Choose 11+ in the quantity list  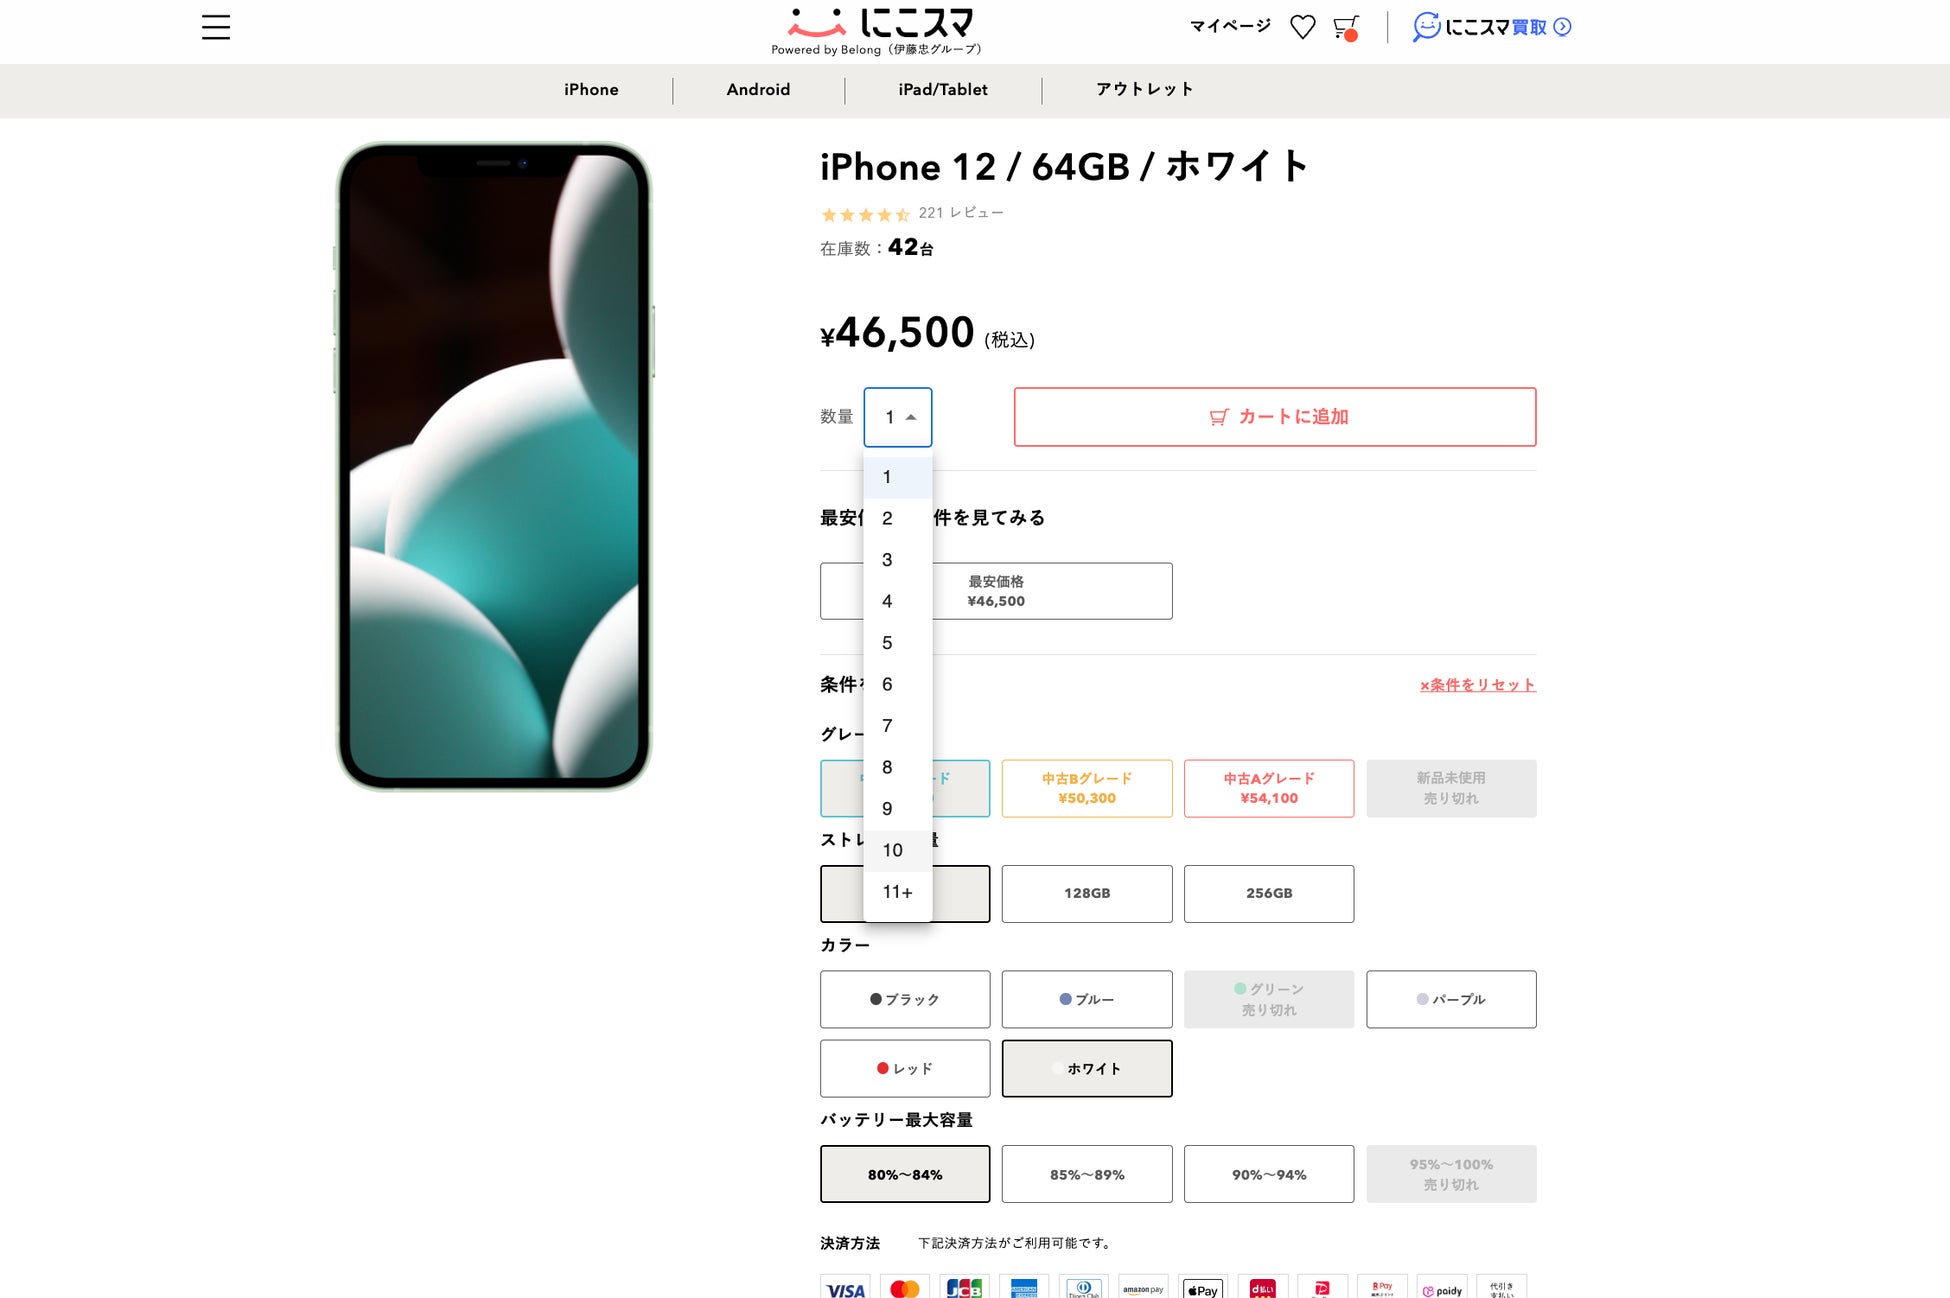coord(898,892)
